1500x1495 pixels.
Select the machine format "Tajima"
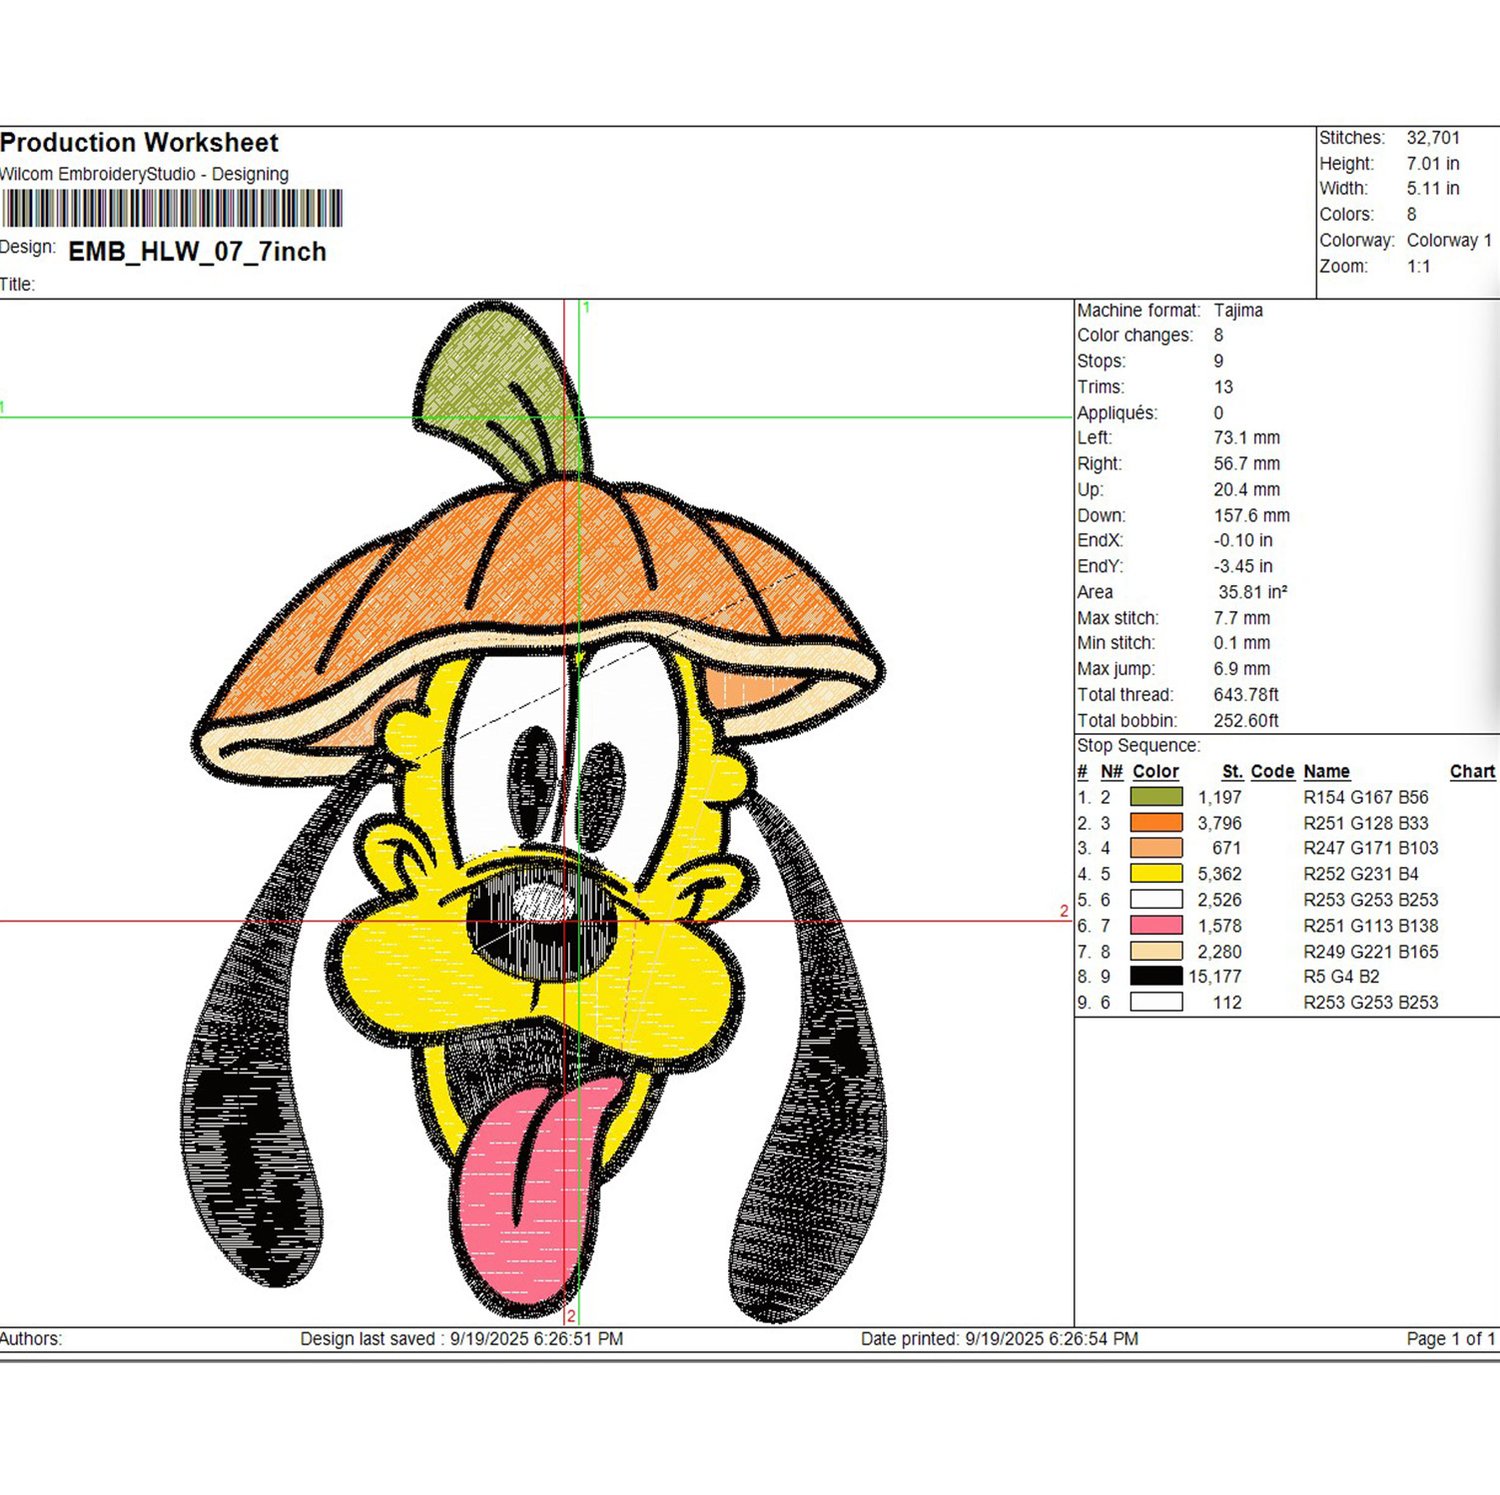tap(1238, 311)
